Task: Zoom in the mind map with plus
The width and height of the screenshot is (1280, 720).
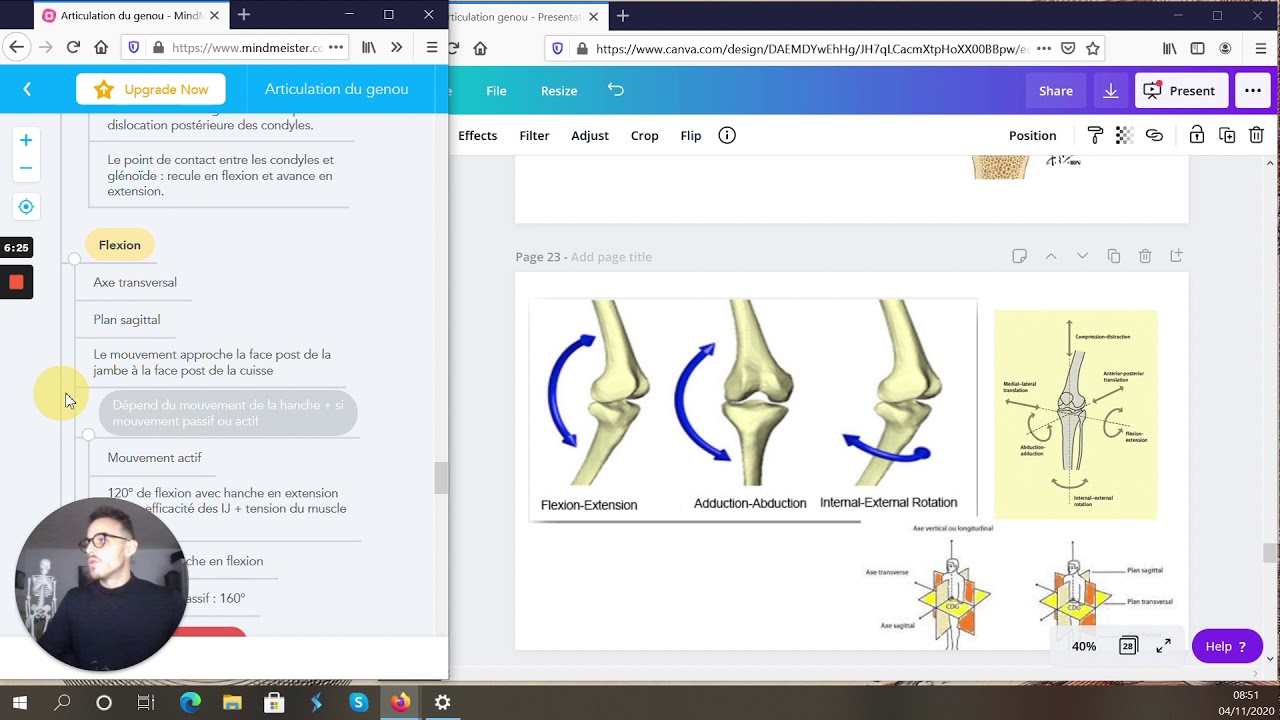Action: pyautogui.click(x=26, y=140)
